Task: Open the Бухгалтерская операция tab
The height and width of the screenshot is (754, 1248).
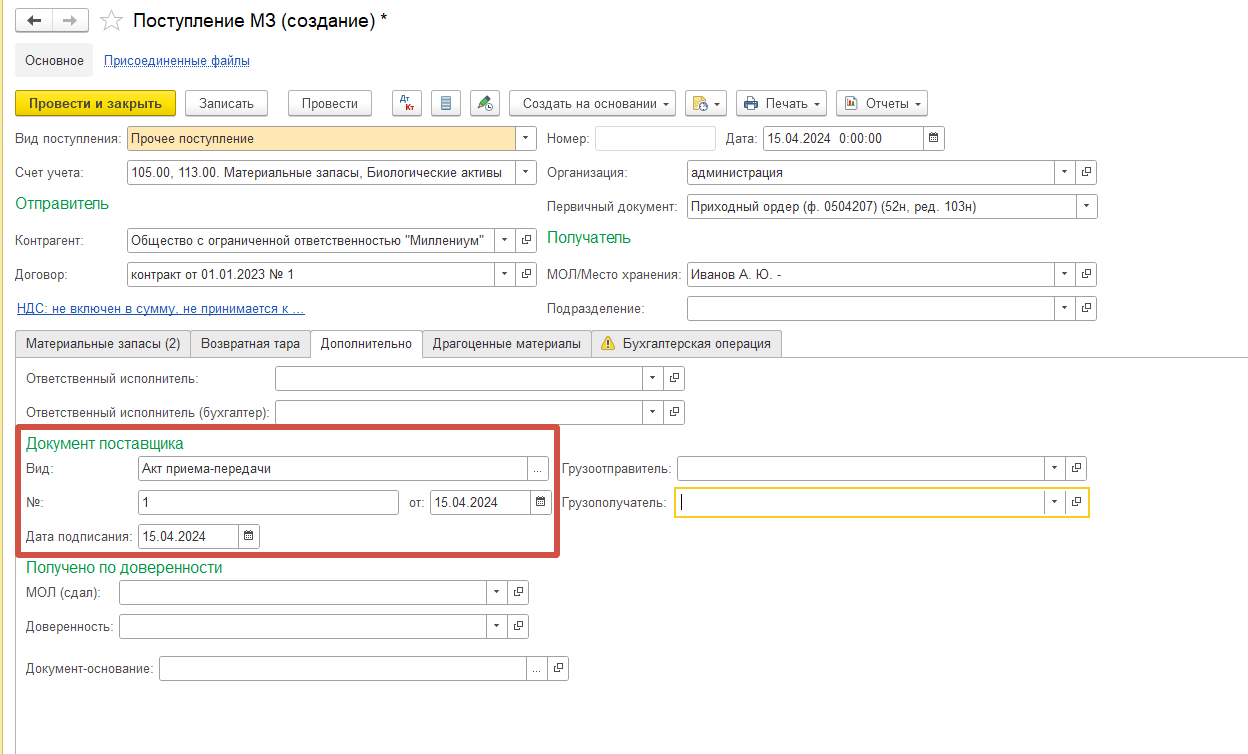Action: [687, 343]
